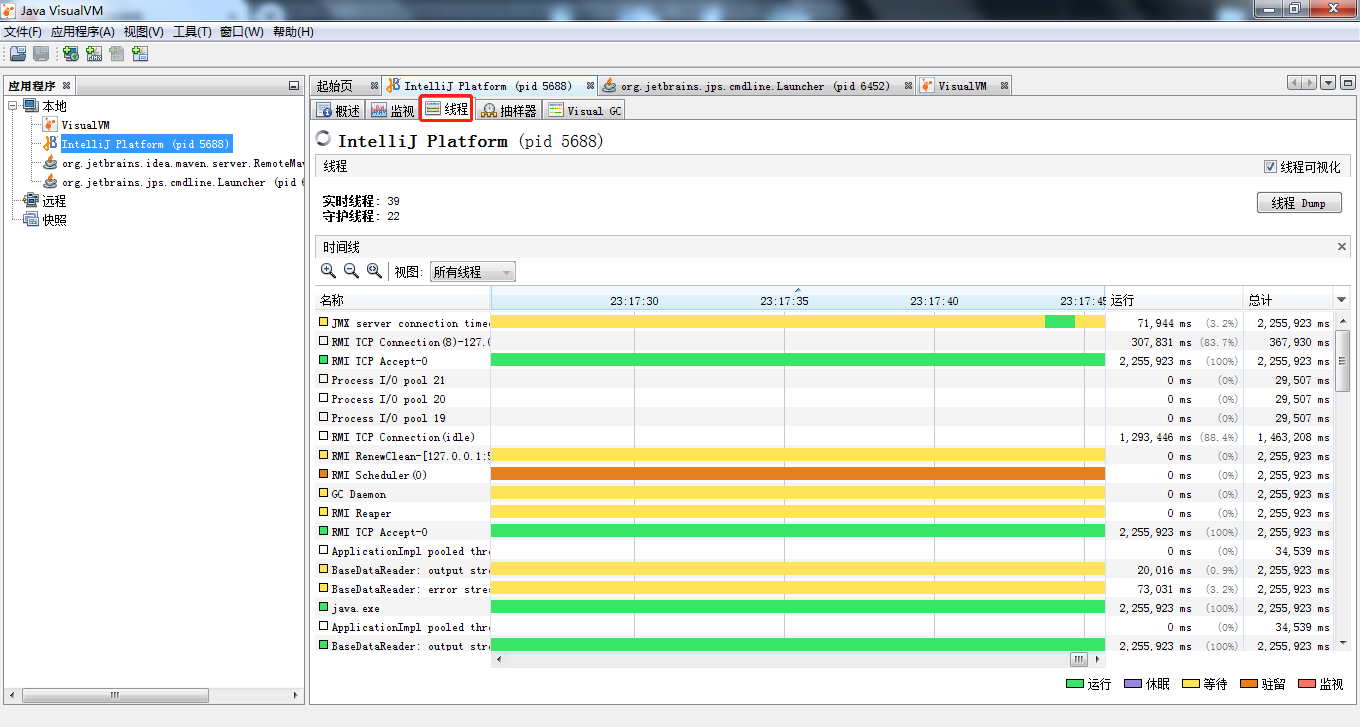
Task: Collapse the 本地 tree node
Action: pyautogui.click(x=12, y=106)
